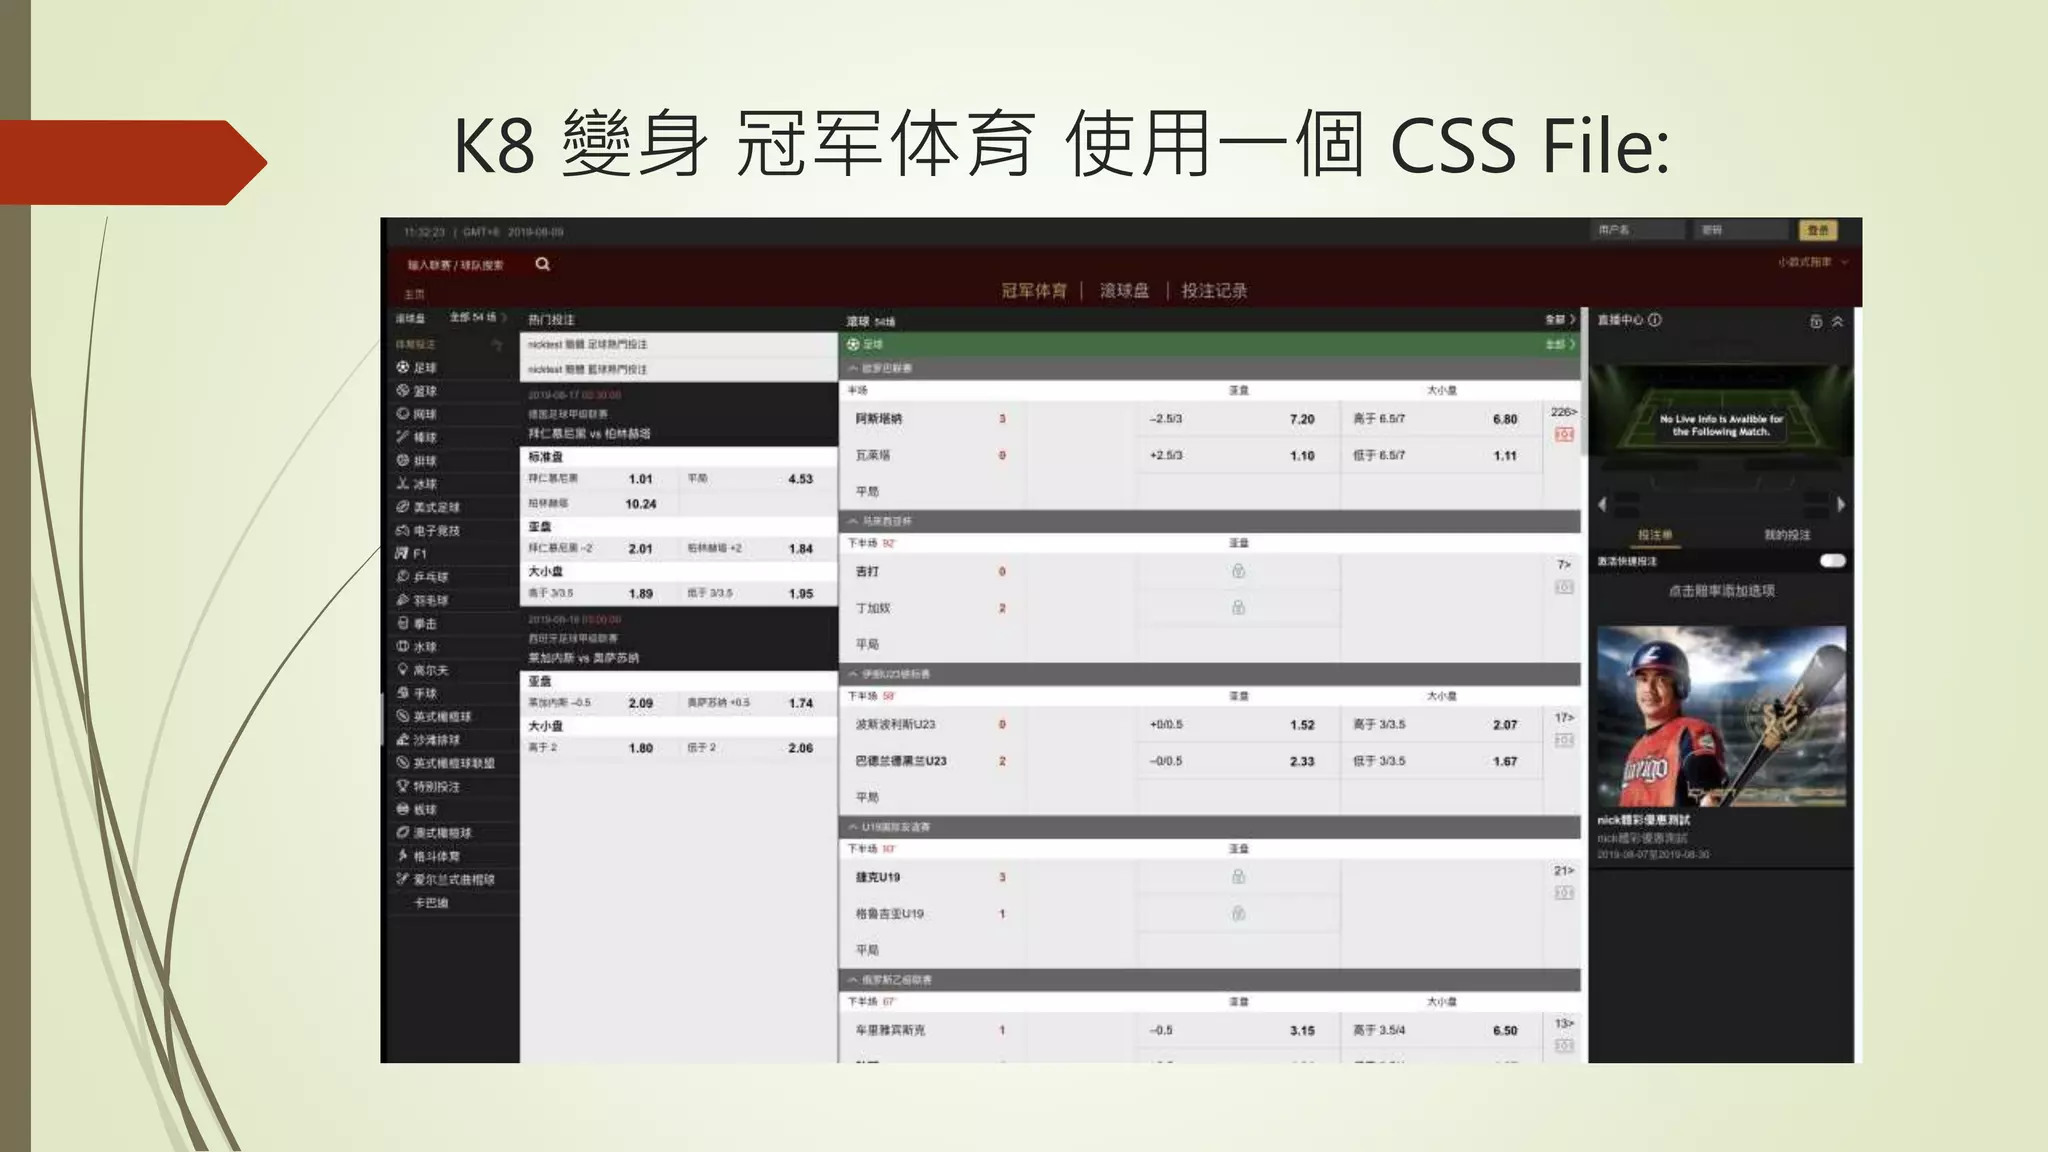Collapse the 俄罗斯乙组联赛 league section
Screen dimensions: 2048x1152
[x=853, y=980]
